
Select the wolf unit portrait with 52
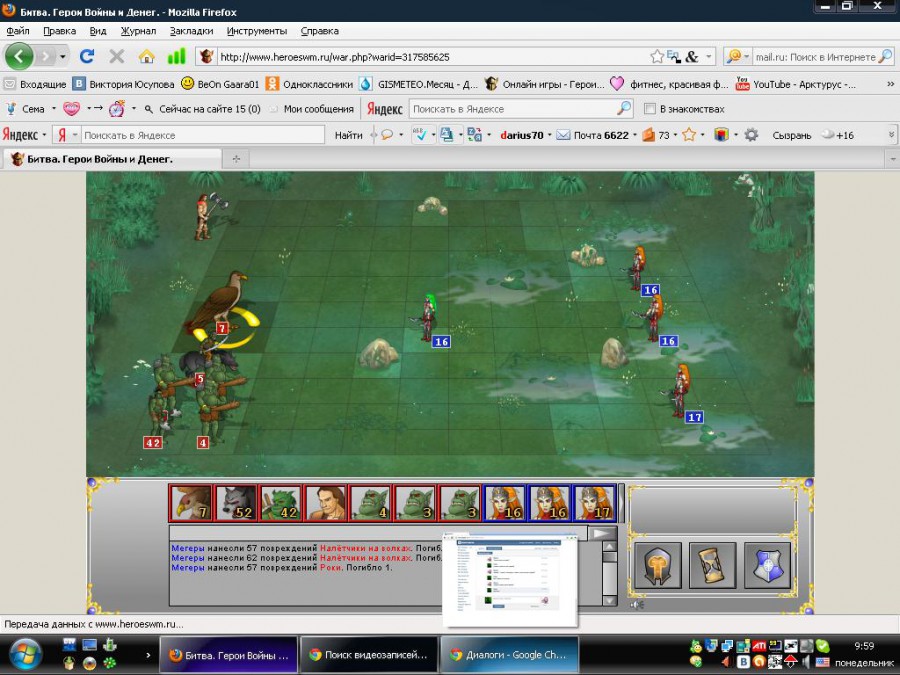pos(234,503)
